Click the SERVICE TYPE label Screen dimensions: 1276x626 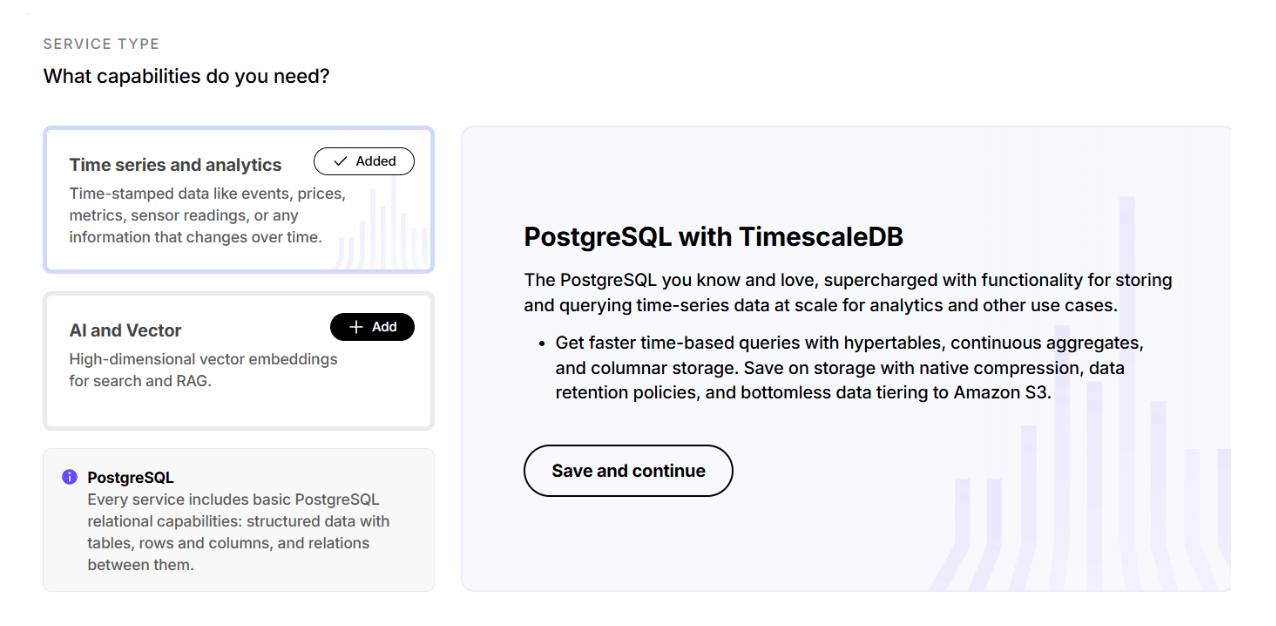pos(101,44)
